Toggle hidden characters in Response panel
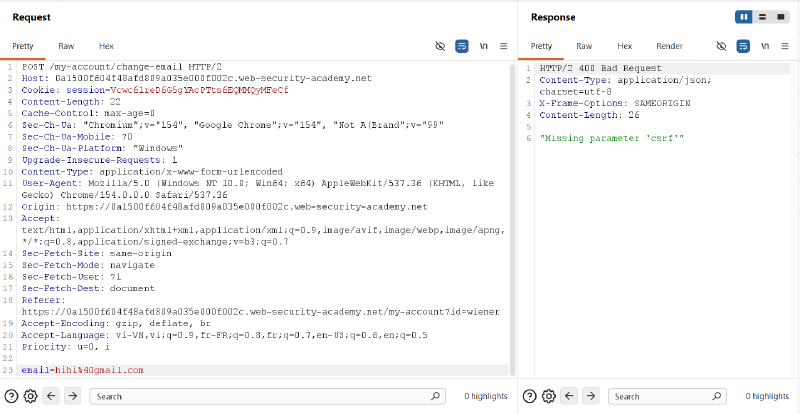This screenshot has height=414, width=800. 721,46
